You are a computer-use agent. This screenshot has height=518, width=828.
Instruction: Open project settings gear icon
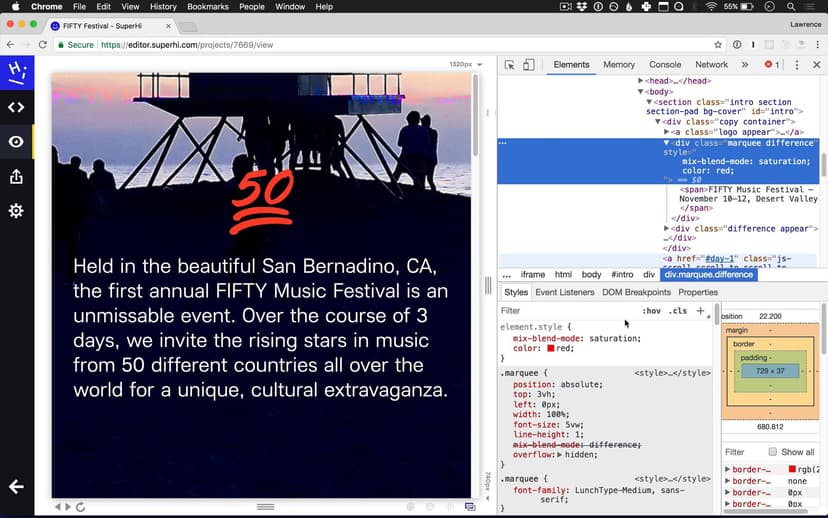click(x=16, y=211)
